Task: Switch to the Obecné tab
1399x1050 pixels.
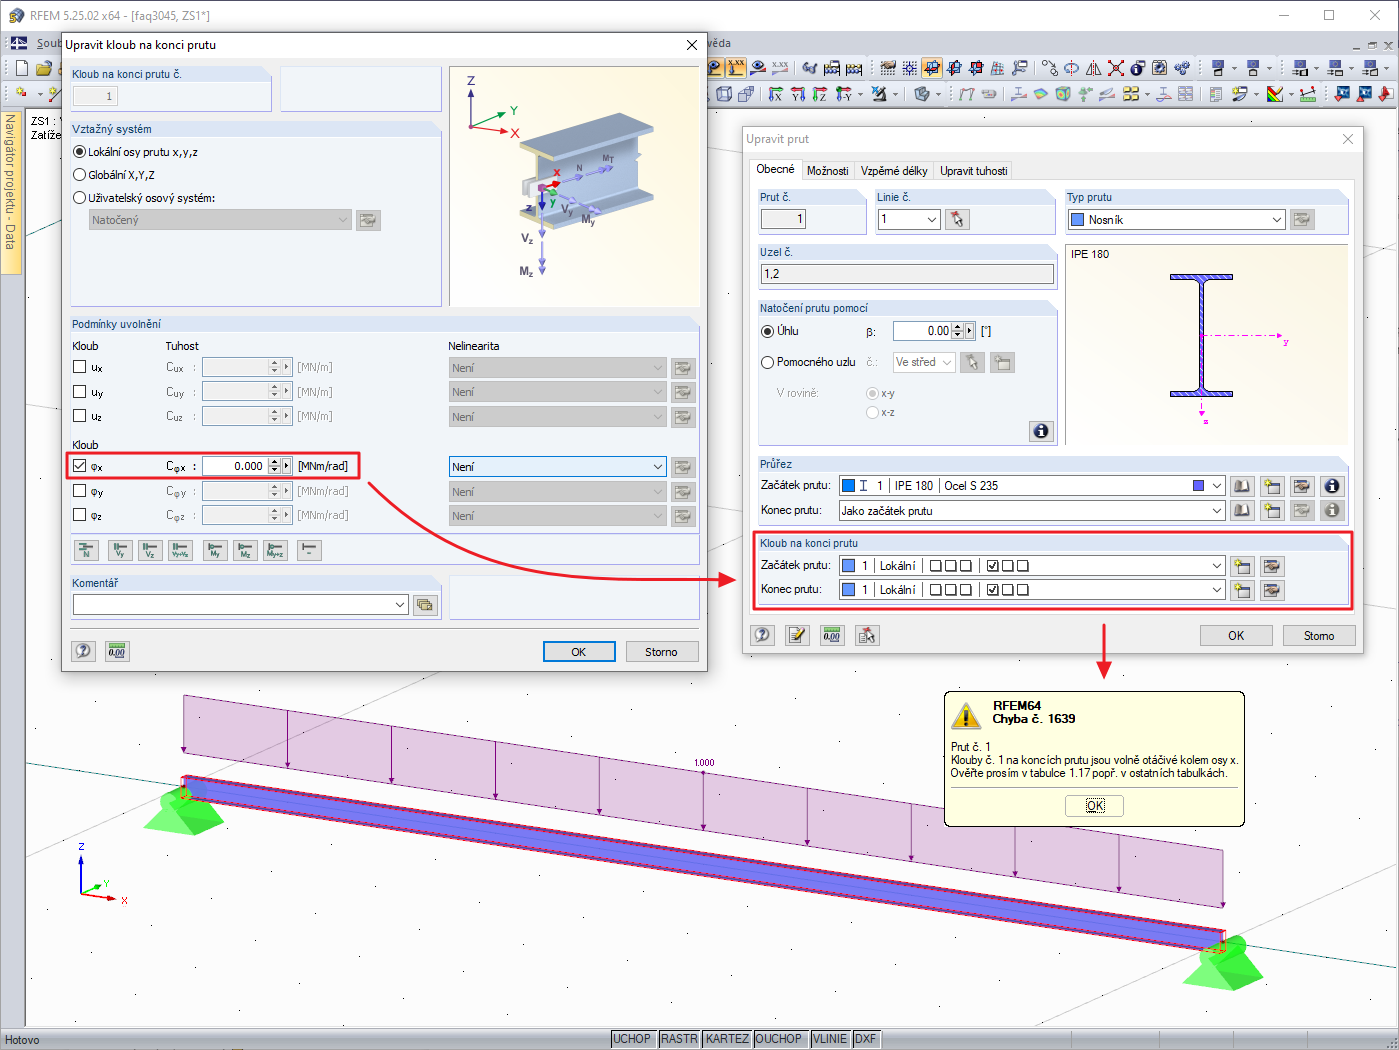Action: 775,170
